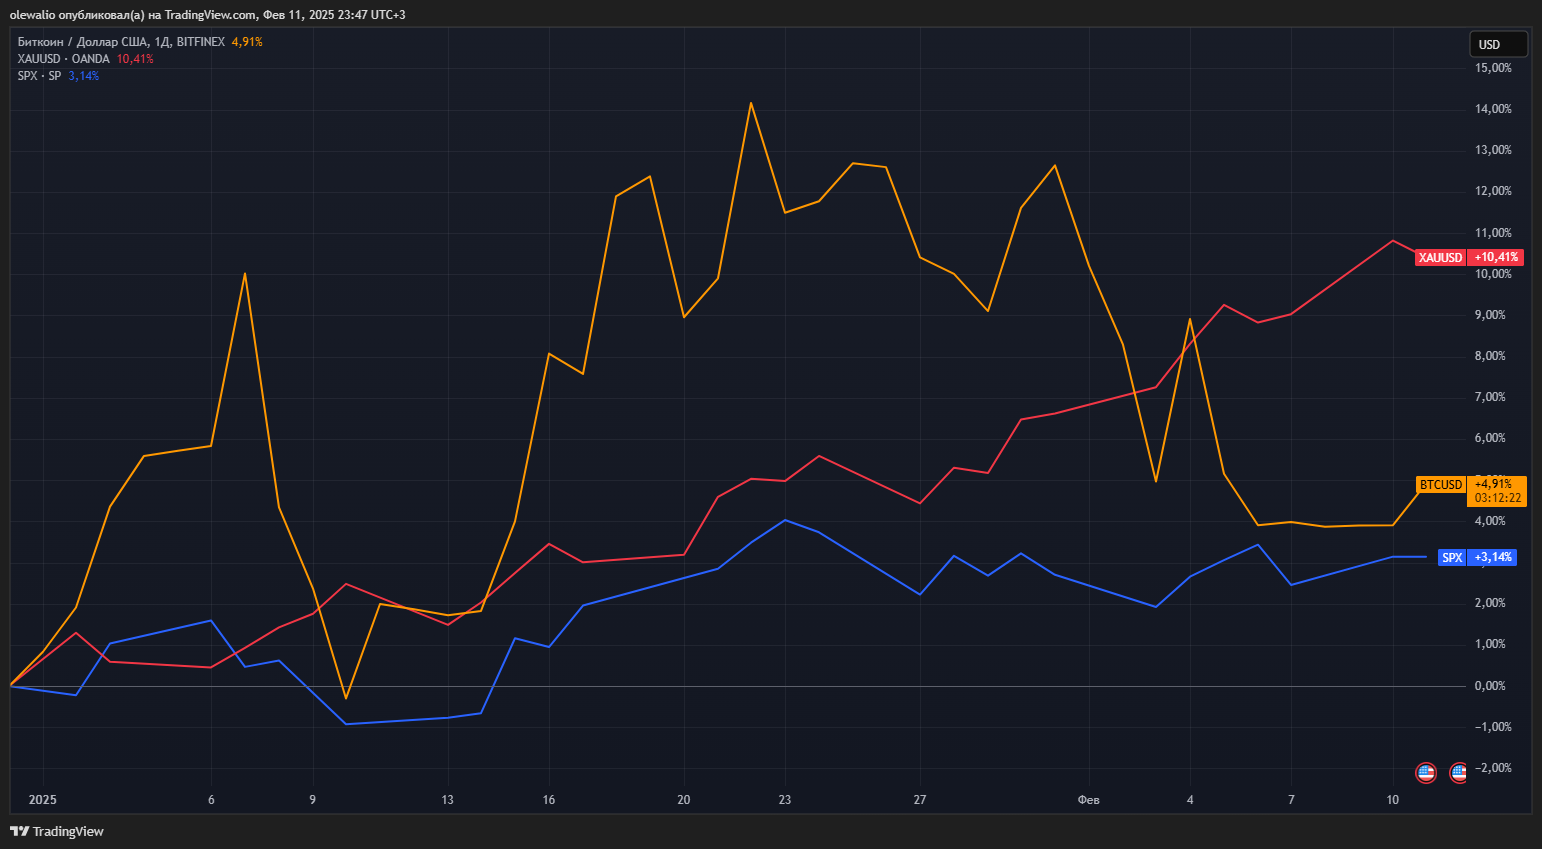
Task: Click the olewalio publication header text
Action: [208, 15]
